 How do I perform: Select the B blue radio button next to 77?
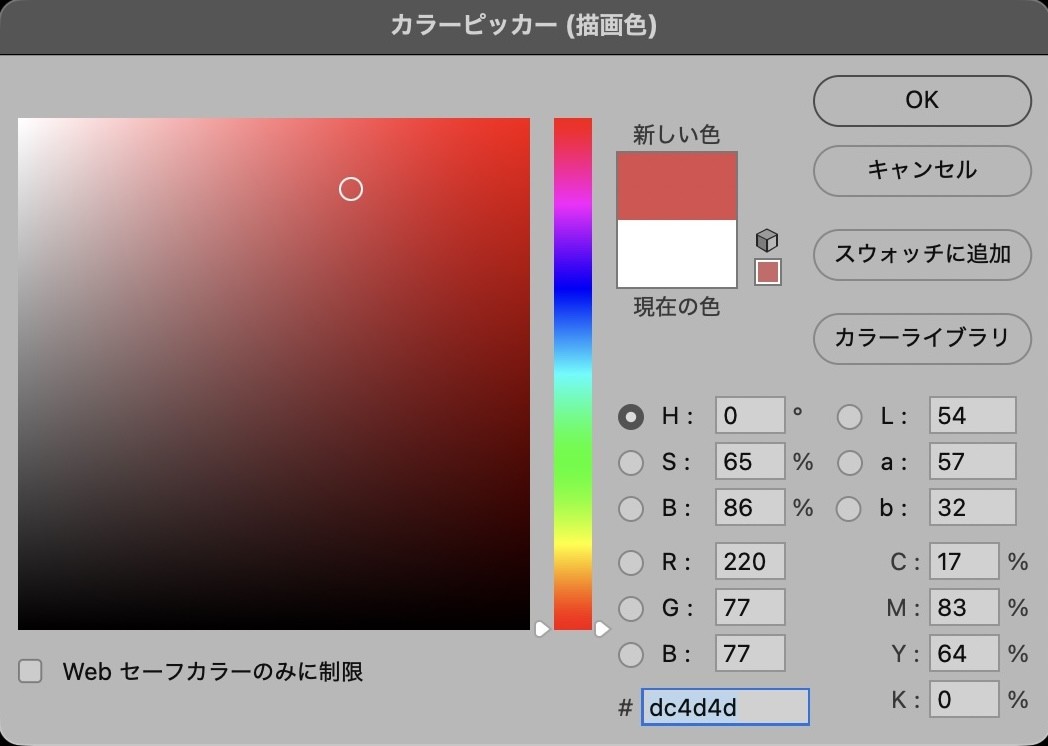coord(630,654)
